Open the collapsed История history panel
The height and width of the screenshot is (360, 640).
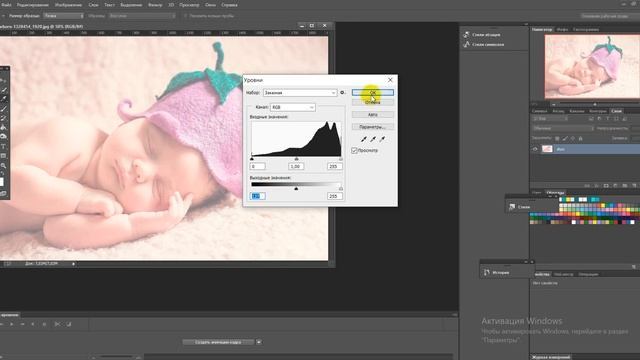pos(500,272)
